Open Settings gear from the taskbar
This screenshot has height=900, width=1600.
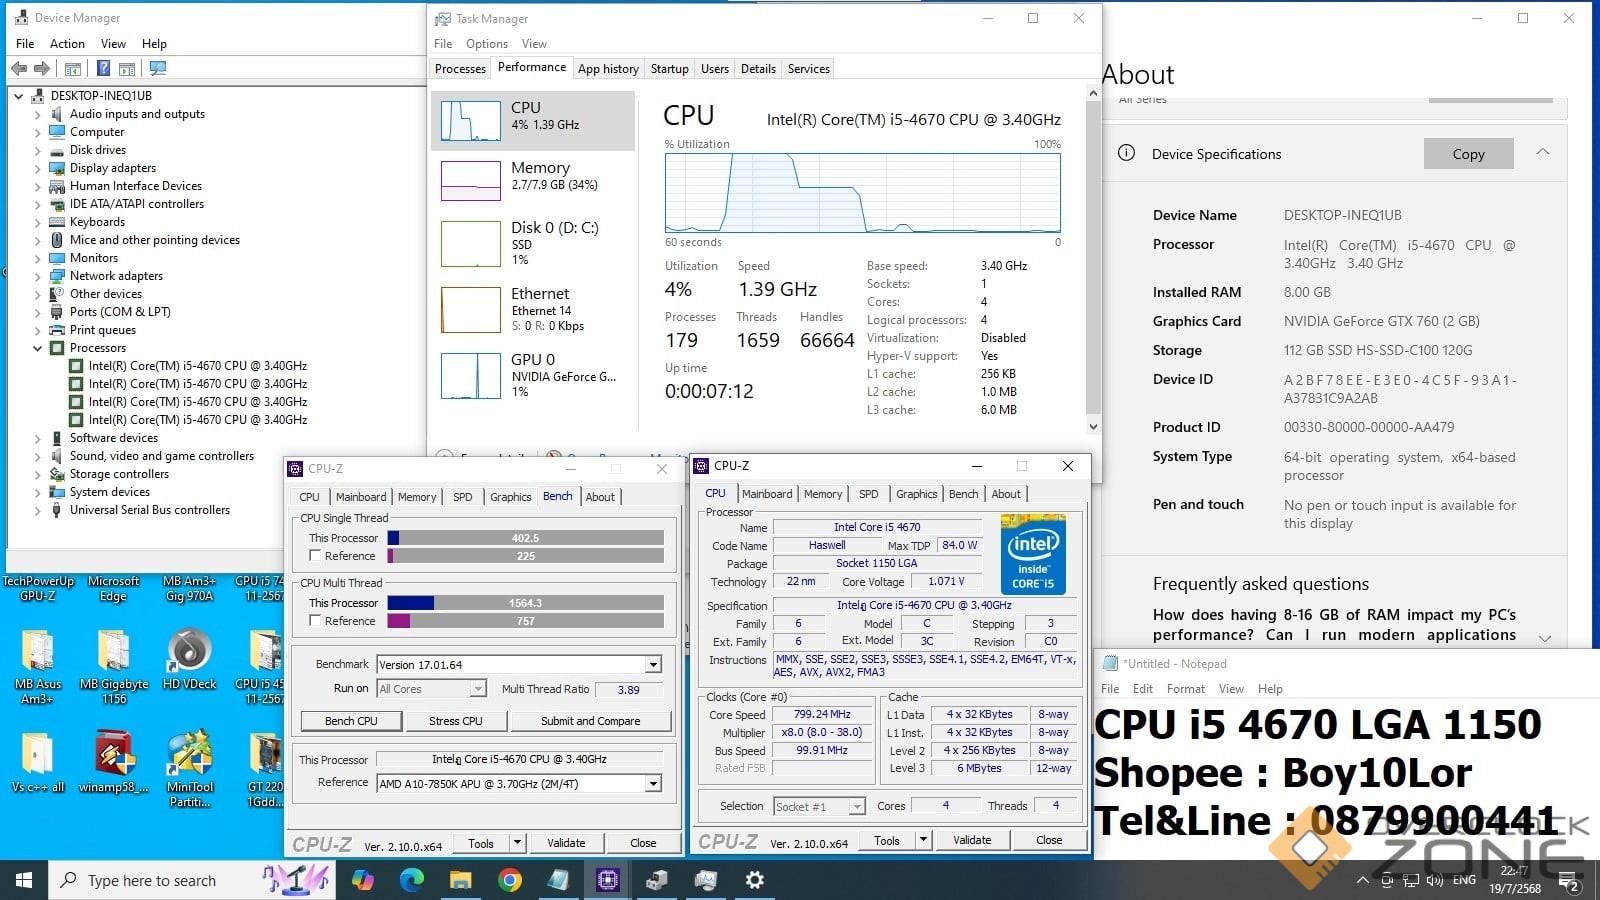click(755, 880)
